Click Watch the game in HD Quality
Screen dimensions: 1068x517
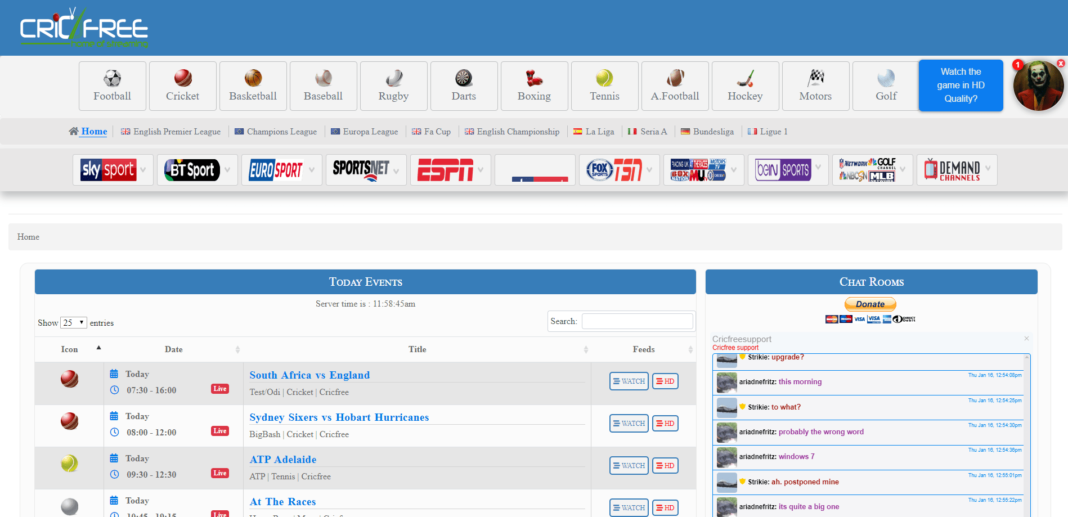pyautogui.click(x=961, y=85)
